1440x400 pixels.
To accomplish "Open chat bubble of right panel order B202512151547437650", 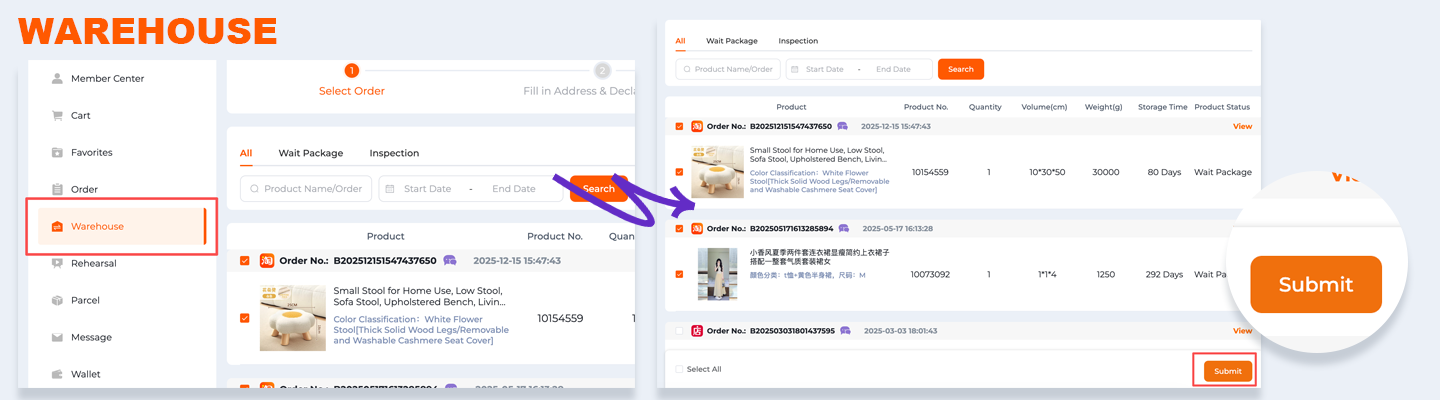I will 843,127.
